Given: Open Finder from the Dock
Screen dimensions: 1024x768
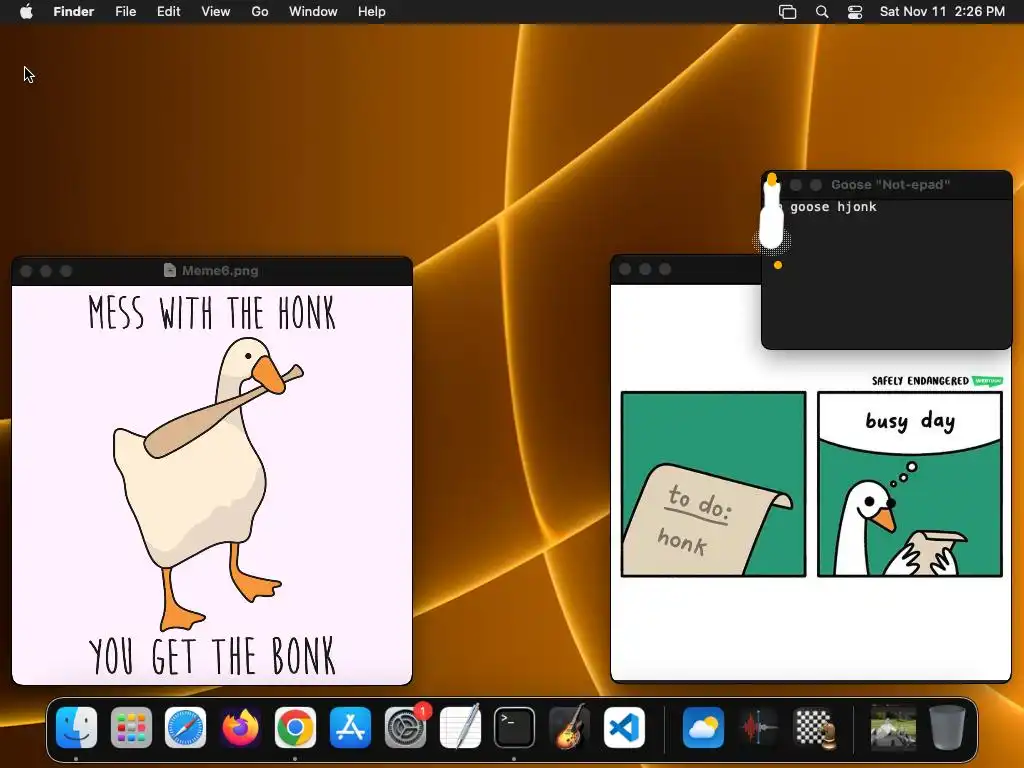Looking at the screenshot, I should pos(76,727).
